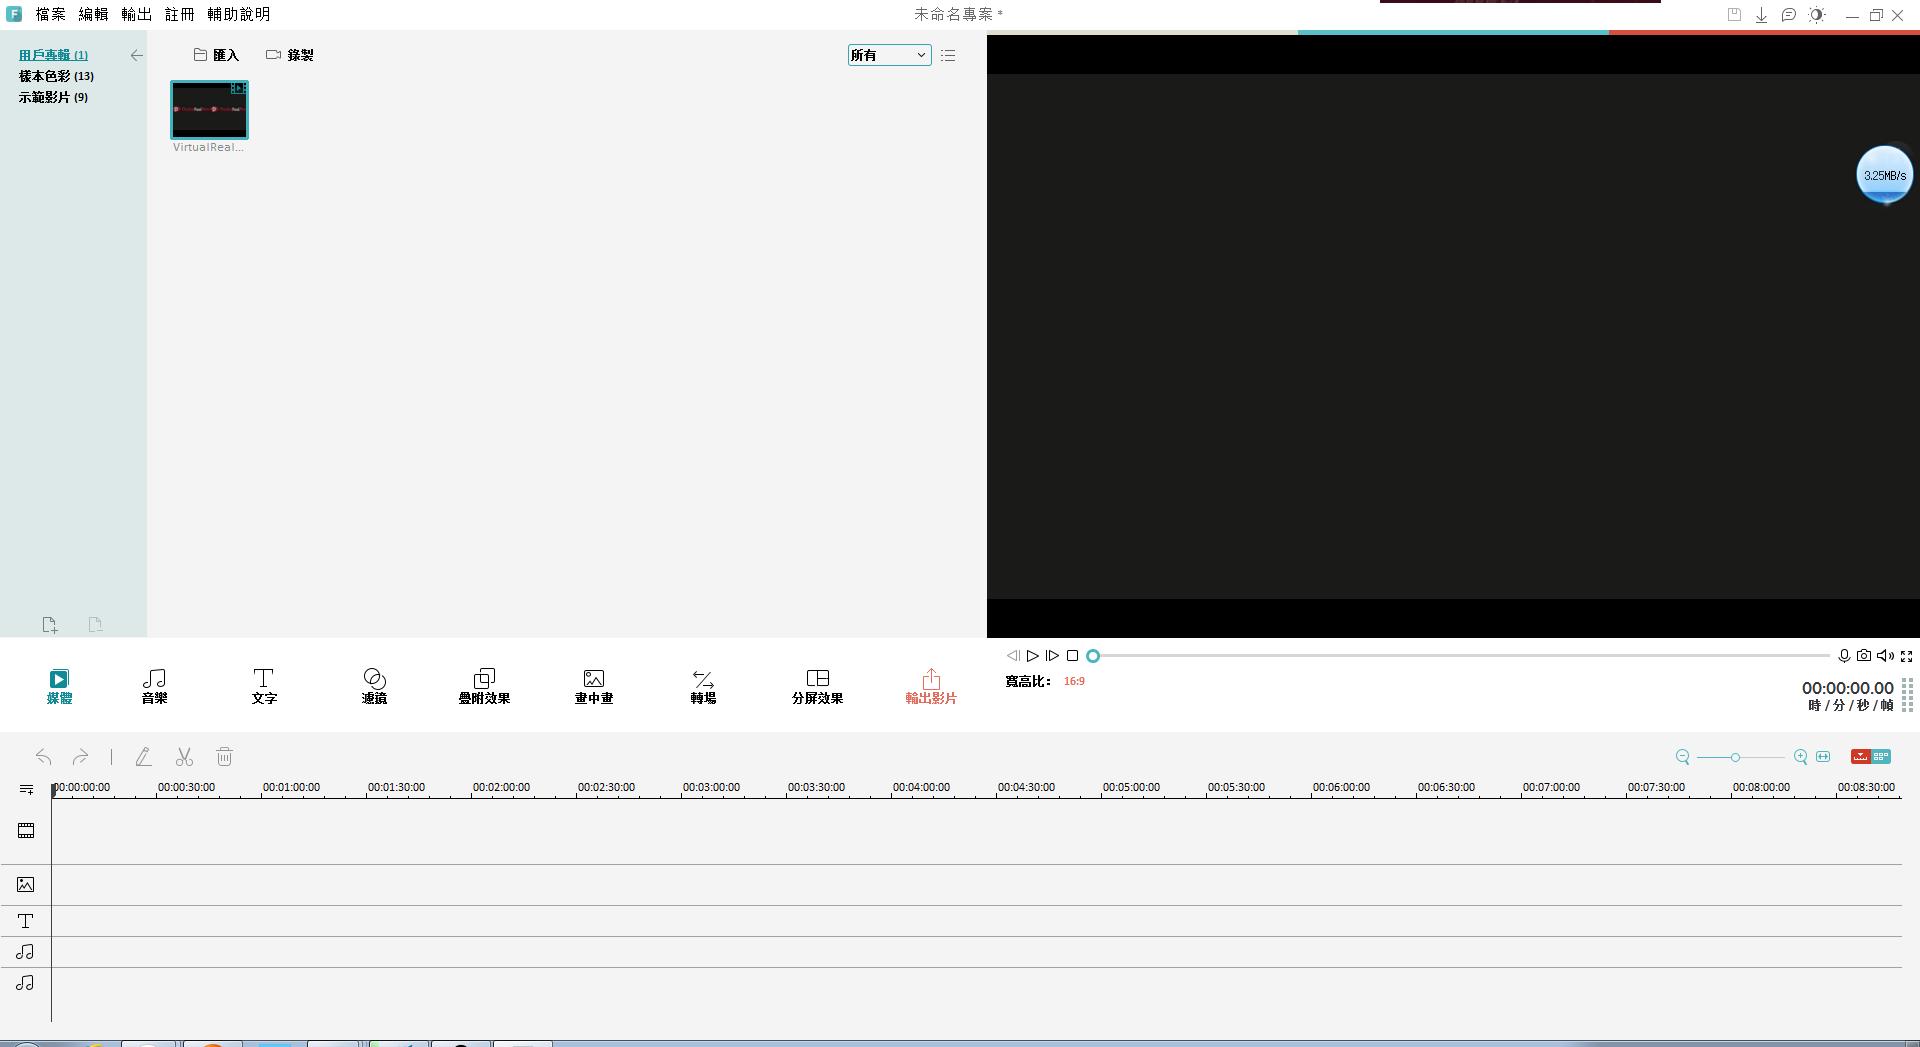This screenshot has width=1920, height=1047.
Task: Open the 輔助說明 menu
Action: tap(238, 14)
